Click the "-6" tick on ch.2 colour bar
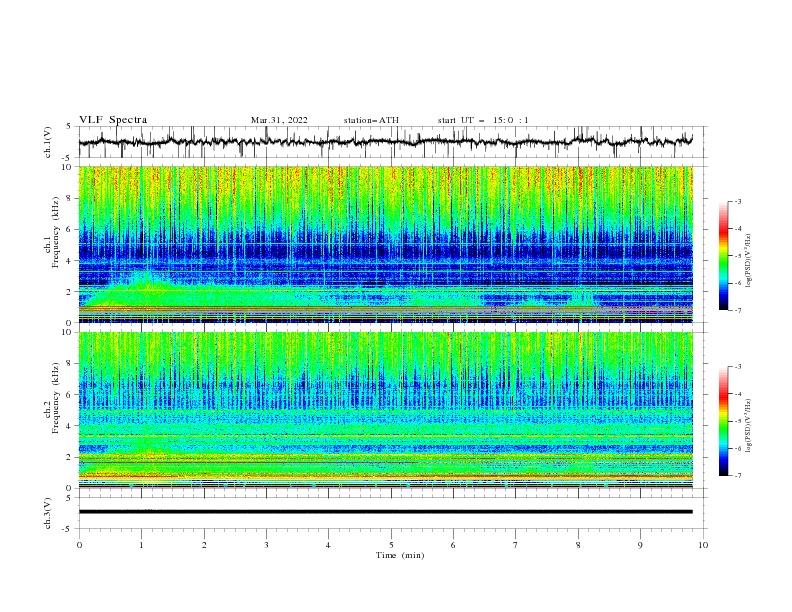The height and width of the screenshot is (612, 792). tap(738, 448)
